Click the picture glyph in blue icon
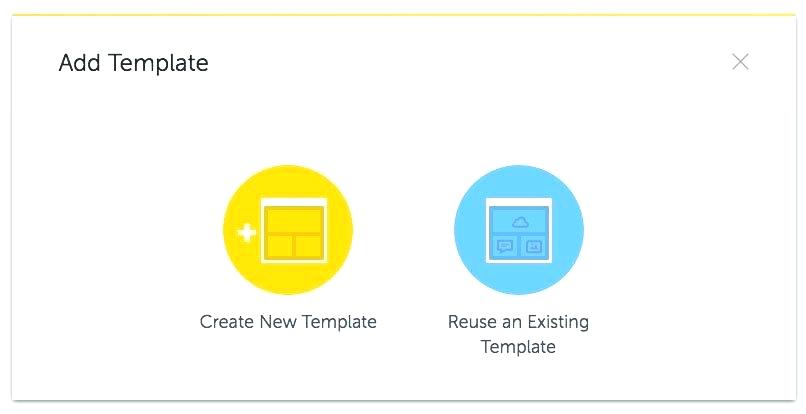This screenshot has width=806, height=414. click(534, 246)
